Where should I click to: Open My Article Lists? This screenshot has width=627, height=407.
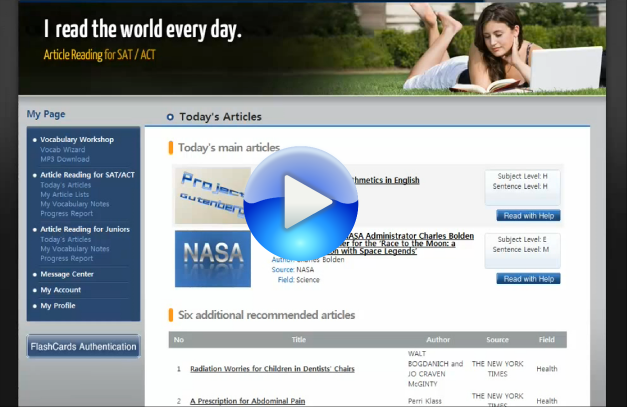[64, 195]
